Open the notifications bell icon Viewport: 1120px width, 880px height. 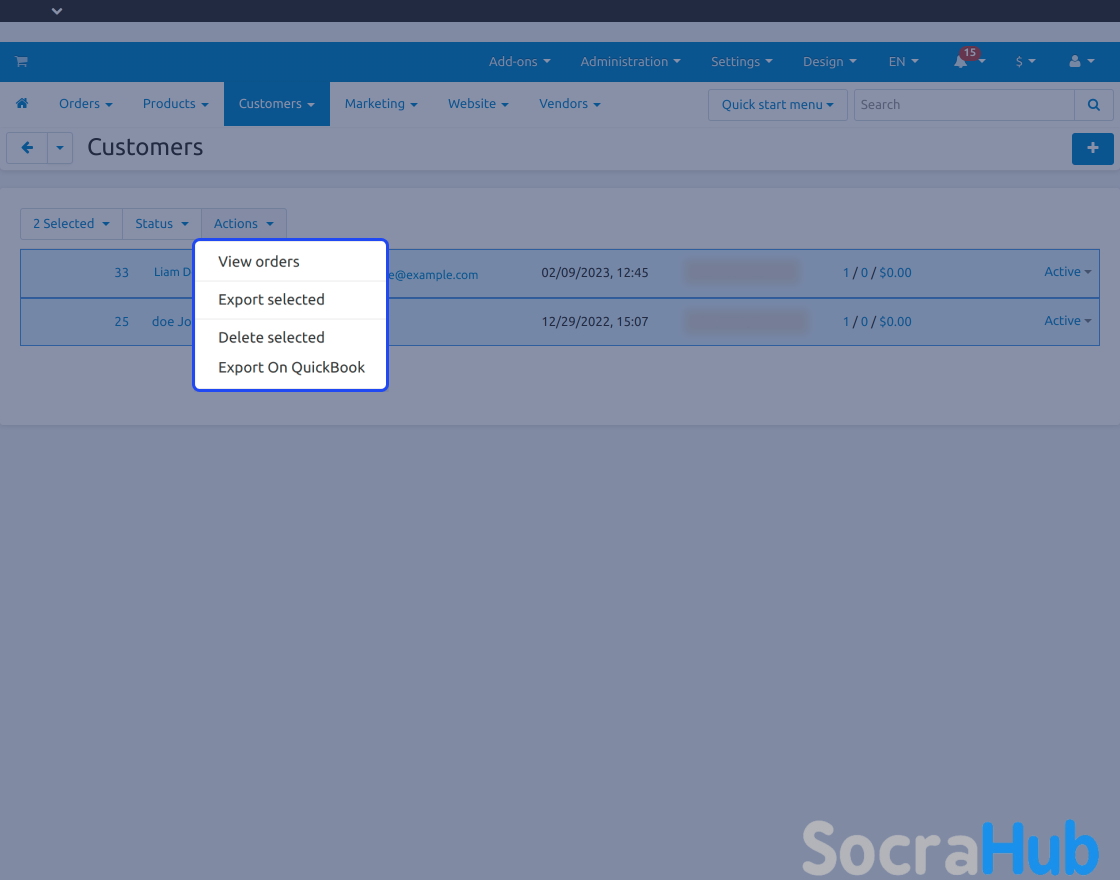coord(961,62)
